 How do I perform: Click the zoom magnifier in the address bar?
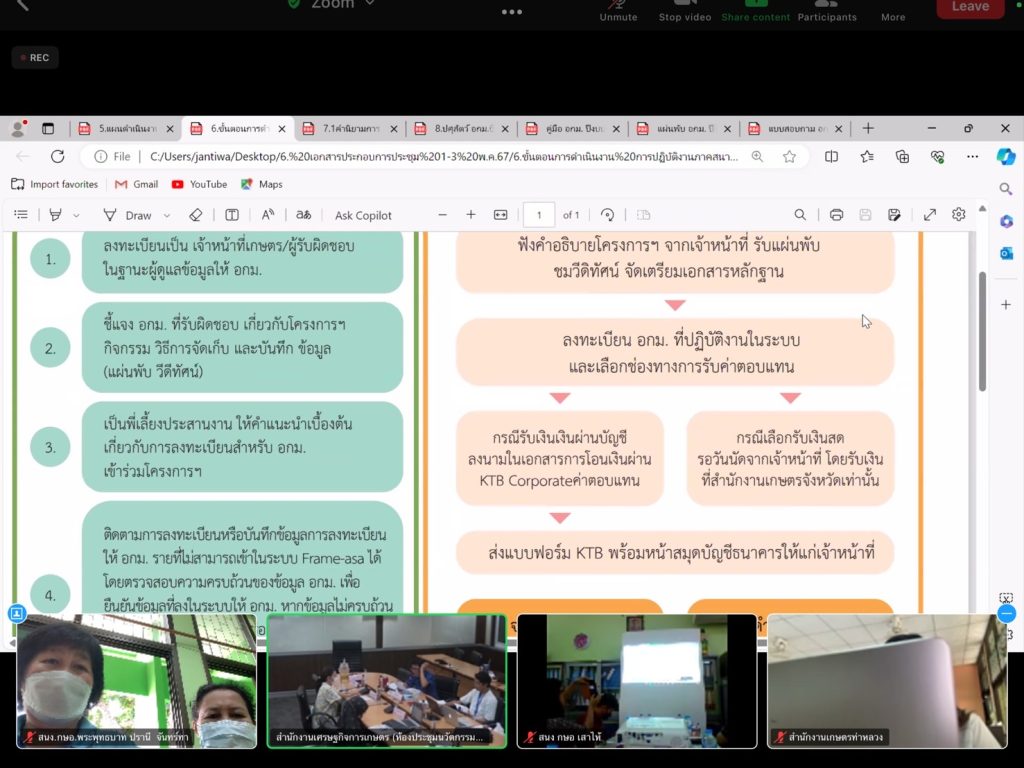pyautogui.click(x=757, y=157)
